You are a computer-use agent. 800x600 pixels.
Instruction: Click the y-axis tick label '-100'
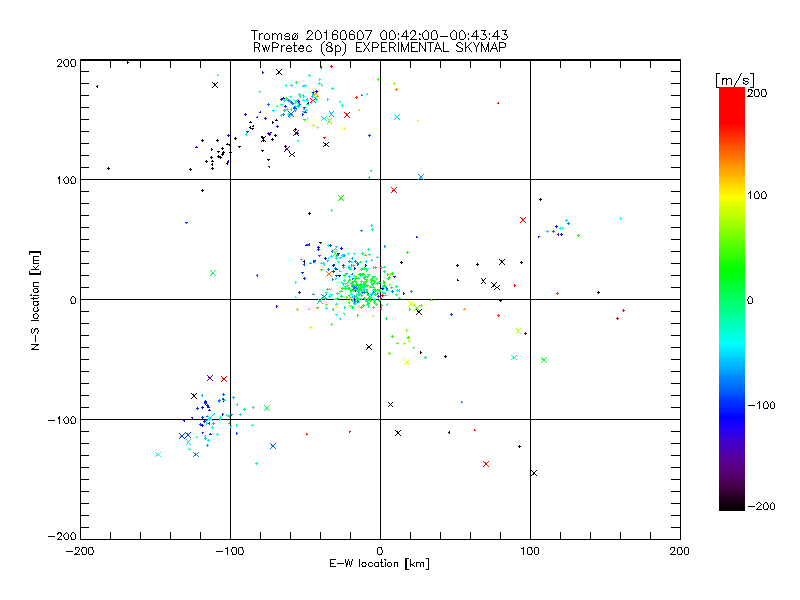pos(62,420)
